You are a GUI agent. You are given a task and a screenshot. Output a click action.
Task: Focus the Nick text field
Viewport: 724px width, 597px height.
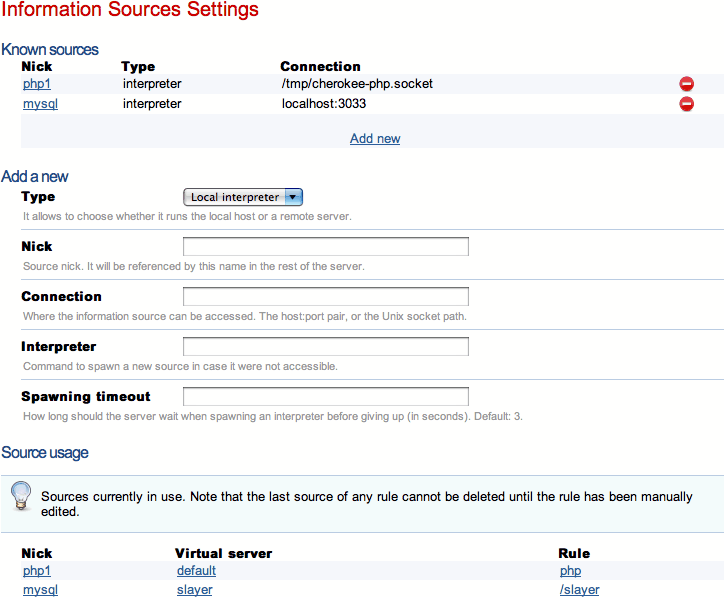pyautogui.click(x=325, y=247)
